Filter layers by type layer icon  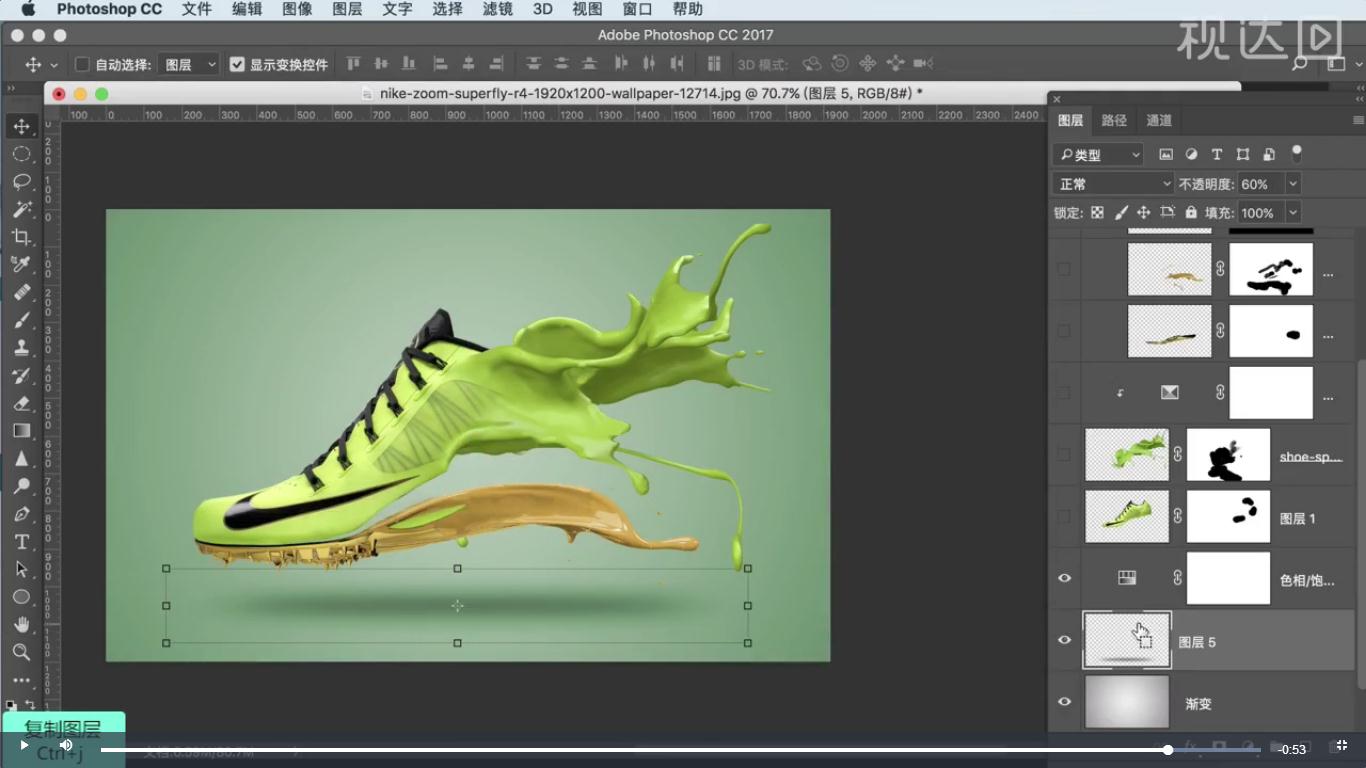tap(1217, 154)
